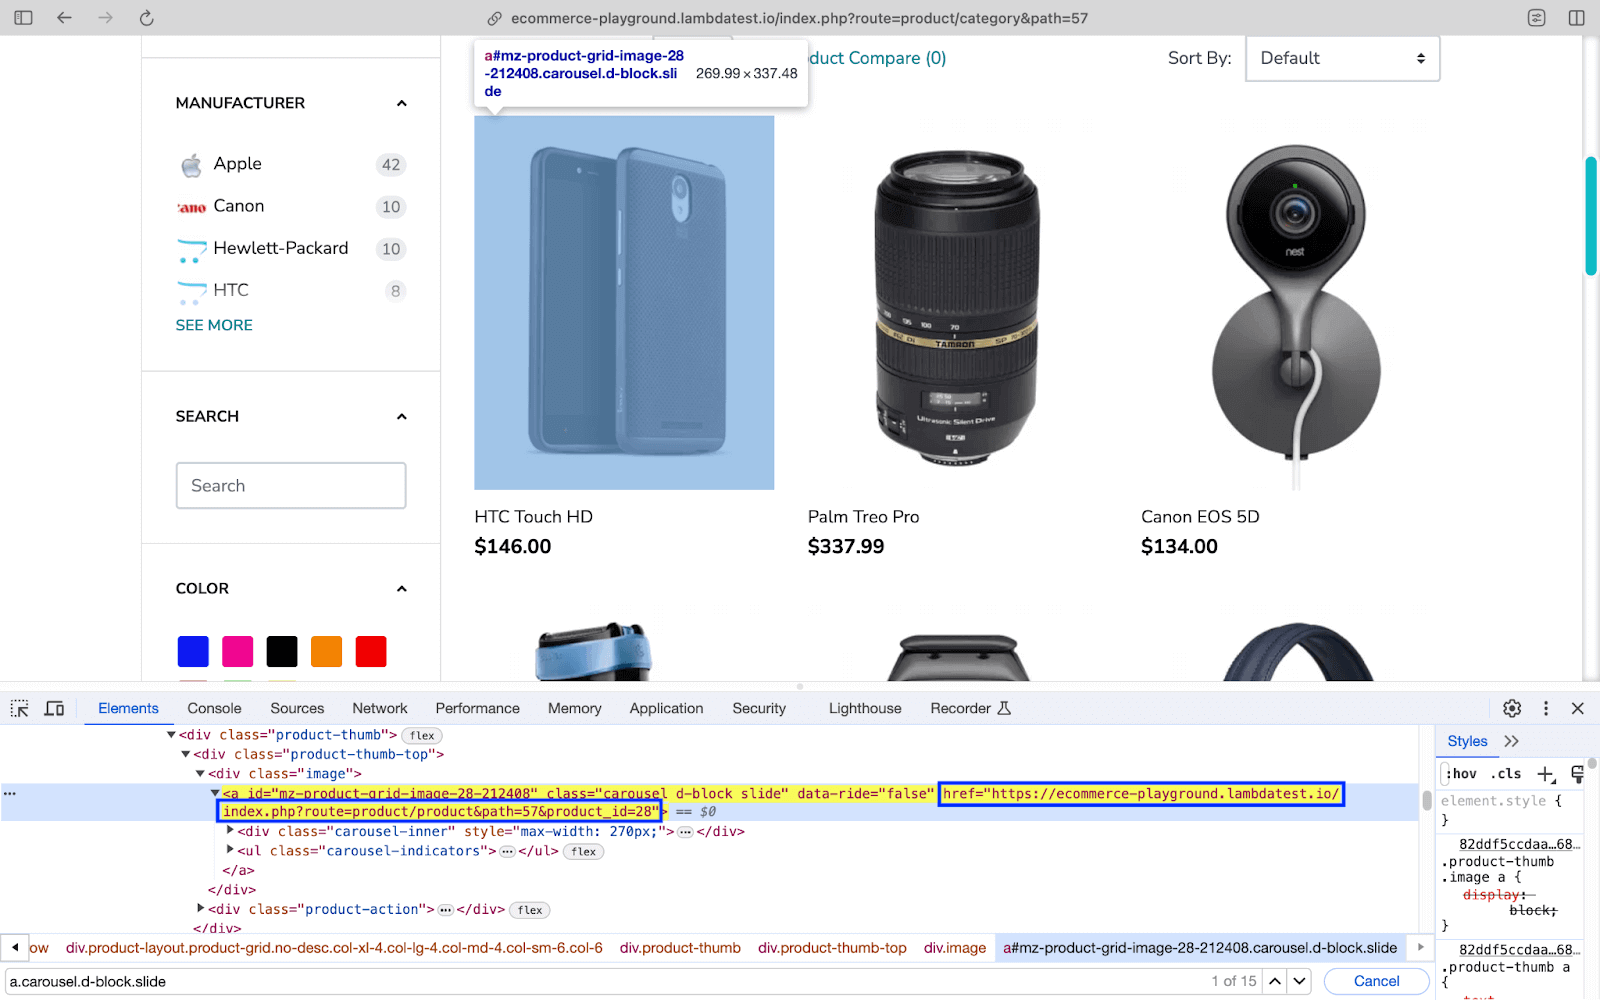Go back with the browser back arrow

[x=64, y=18]
